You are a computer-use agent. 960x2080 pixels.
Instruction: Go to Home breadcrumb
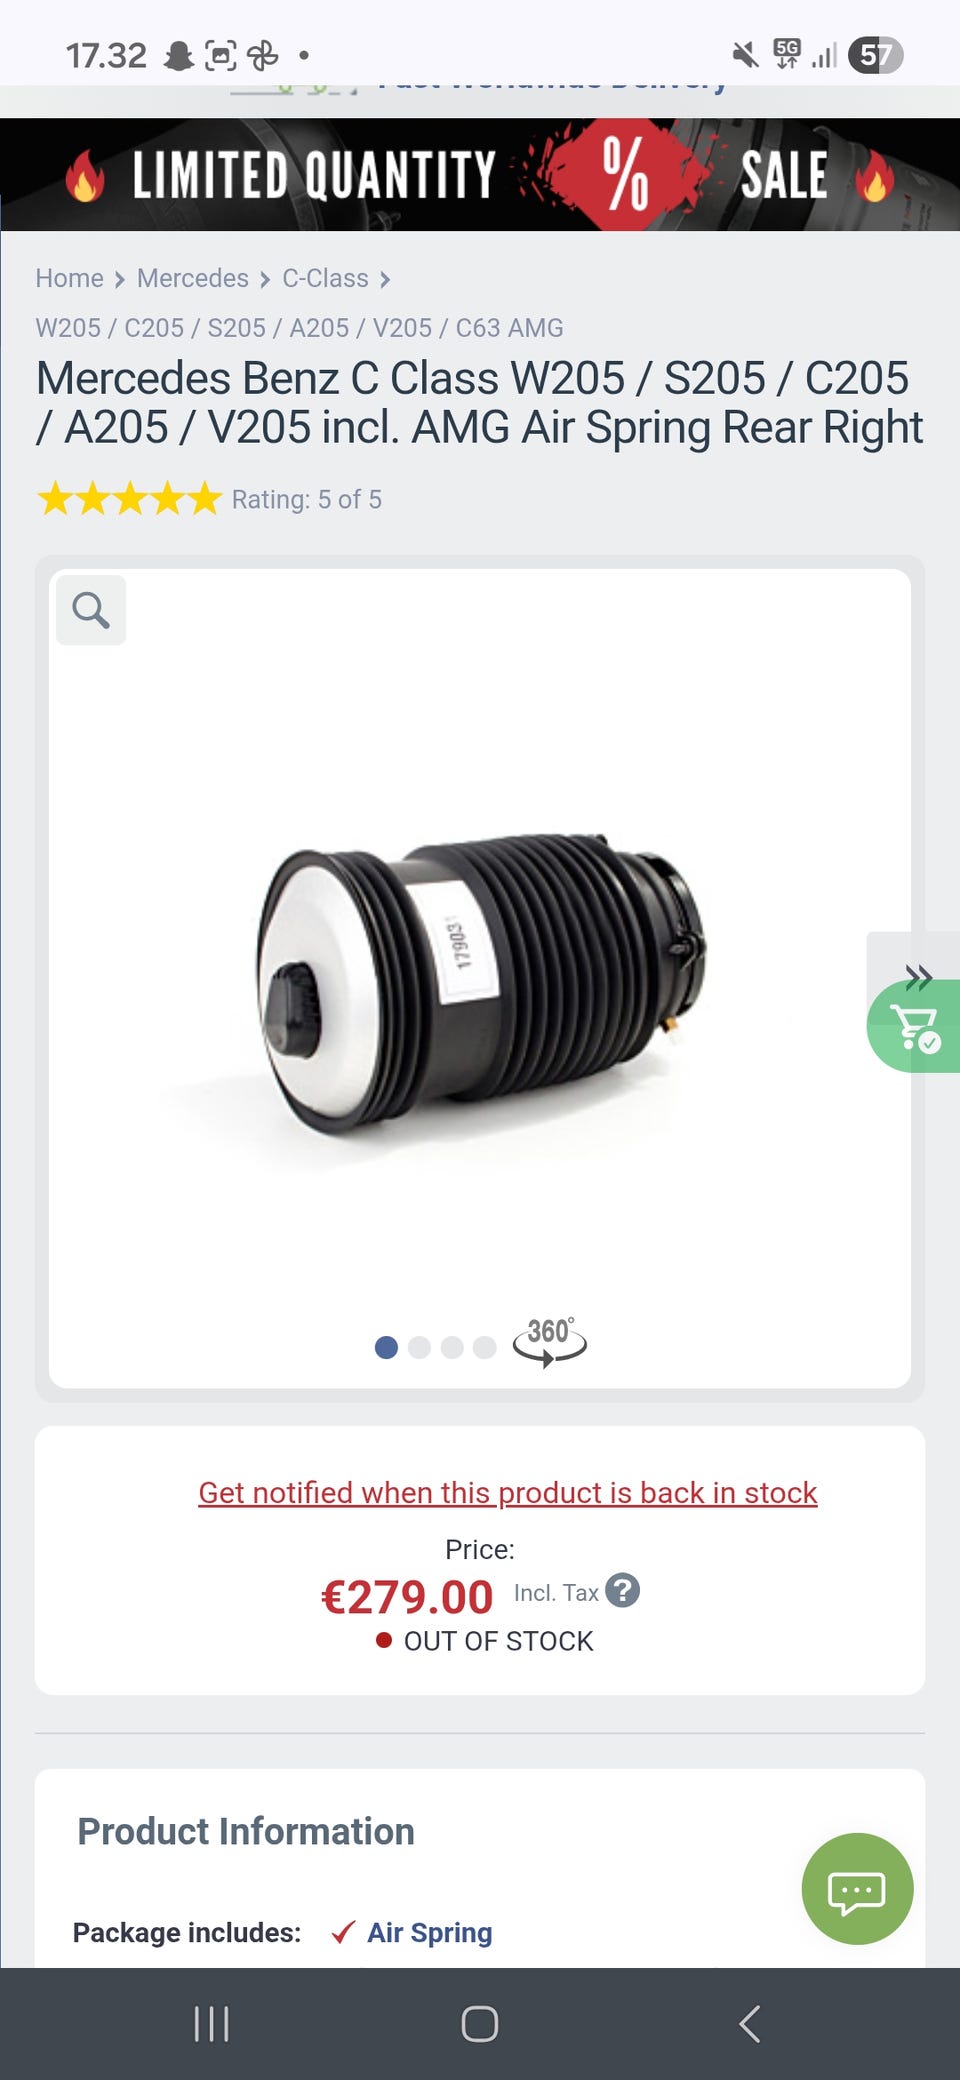69,278
